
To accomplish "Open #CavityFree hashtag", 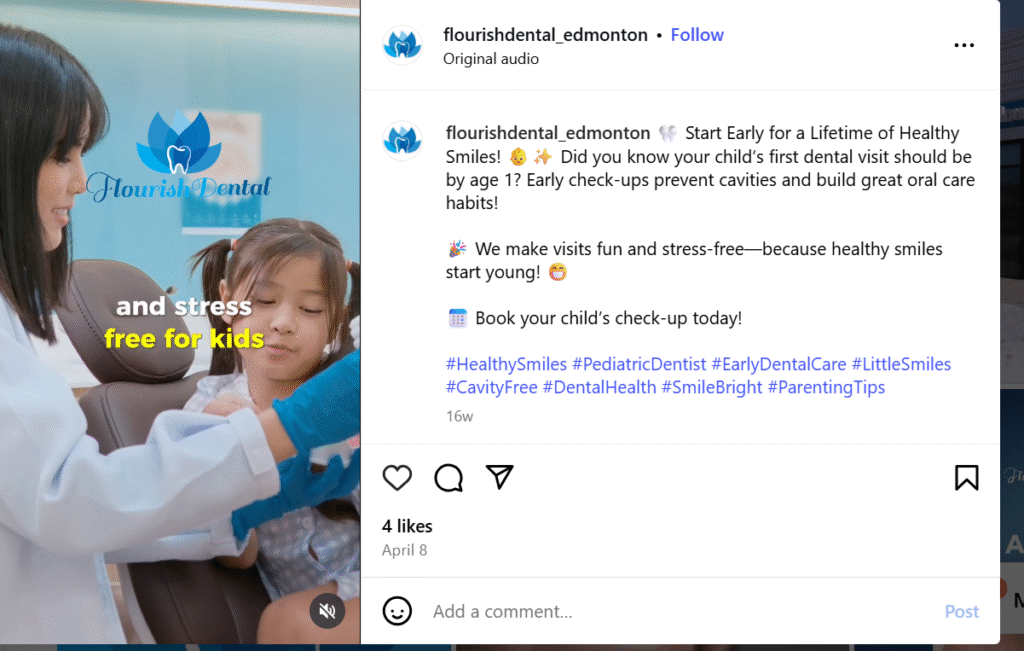I will point(492,387).
